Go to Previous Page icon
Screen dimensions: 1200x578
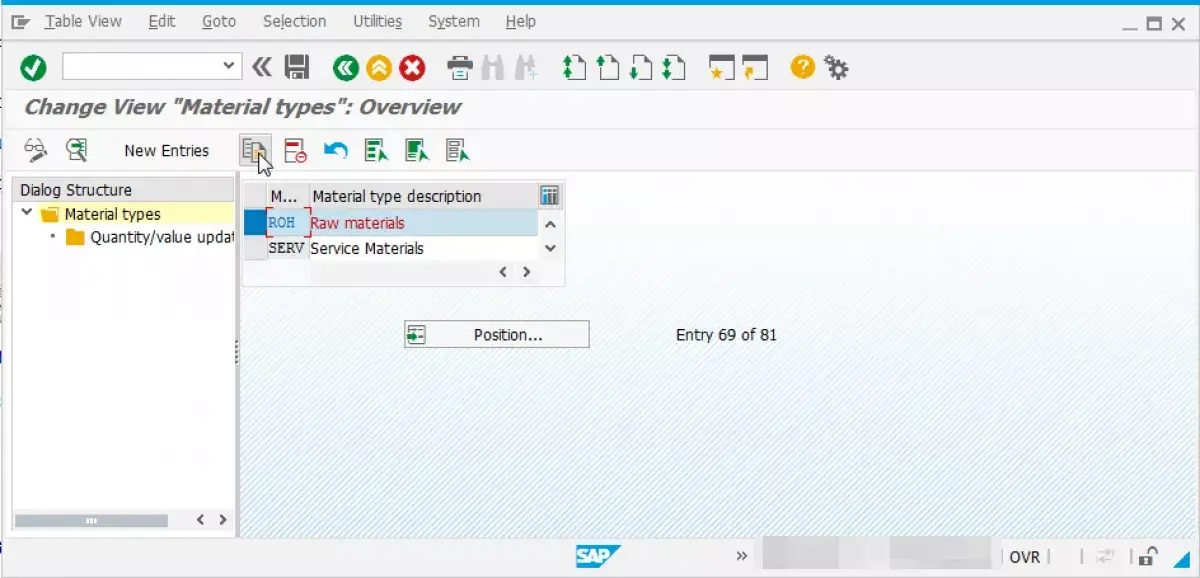coord(607,68)
